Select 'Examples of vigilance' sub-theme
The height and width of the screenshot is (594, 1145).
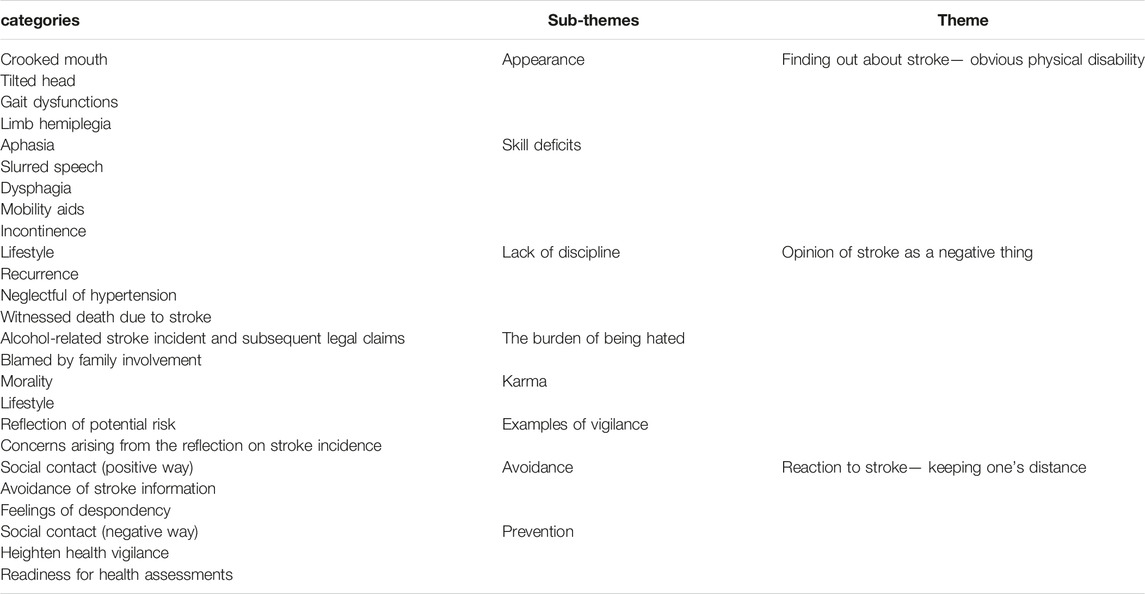tap(575, 424)
